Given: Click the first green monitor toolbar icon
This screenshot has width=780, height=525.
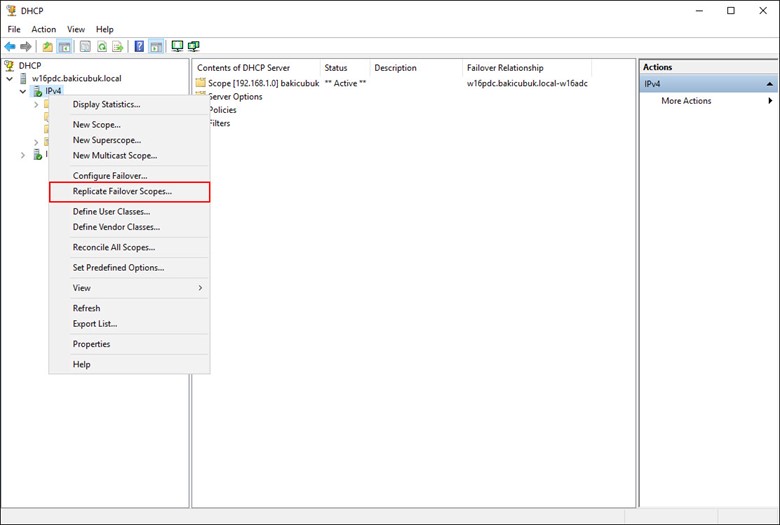Looking at the screenshot, I should 177,46.
